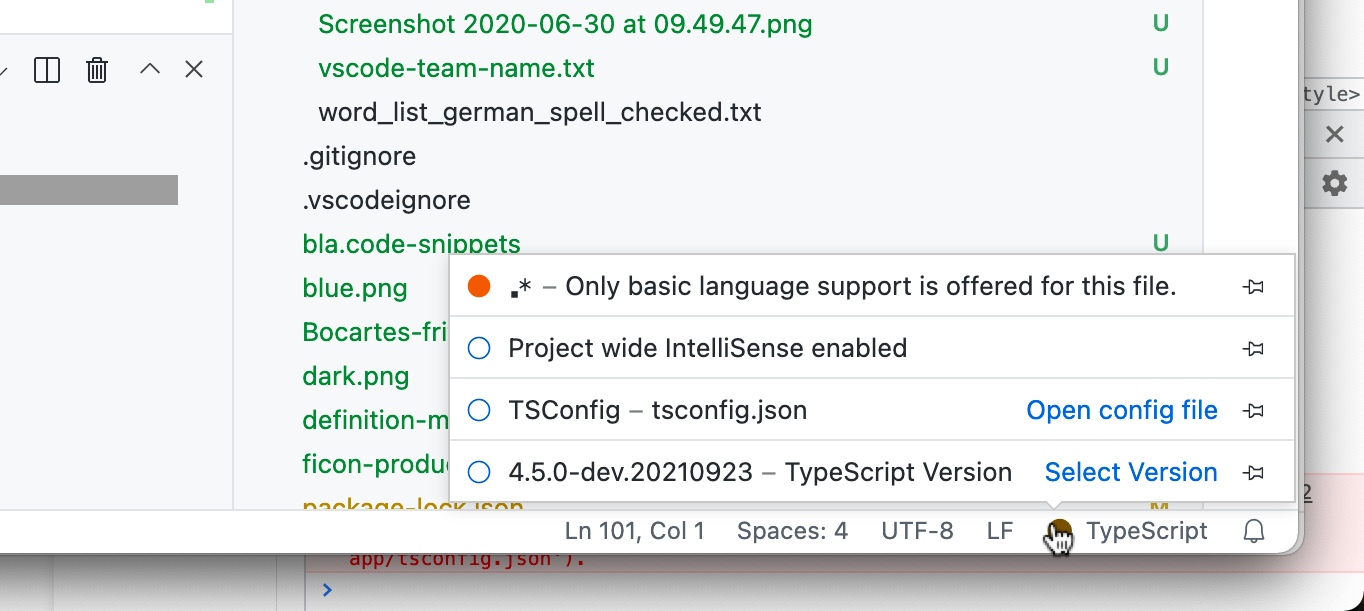Pin the TypeScript Version status entry

[1254, 472]
